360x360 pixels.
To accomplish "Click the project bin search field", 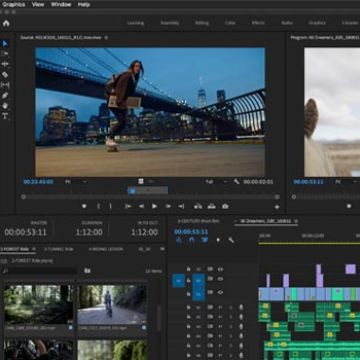I will tap(39, 271).
